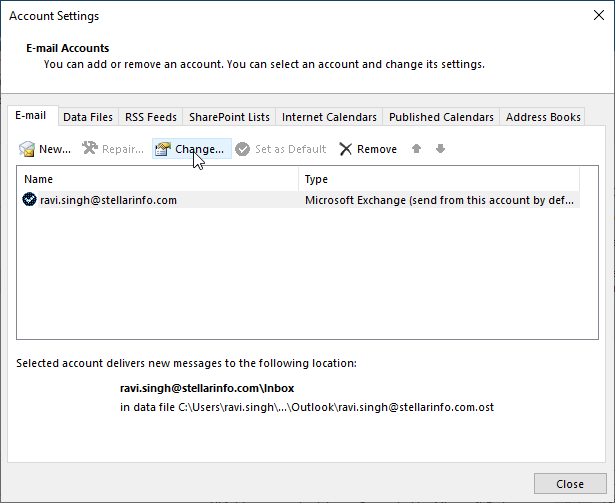Screen dimensions: 615x503
Task: Click the Microsoft Exchange type cell
Action: [439, 200]
